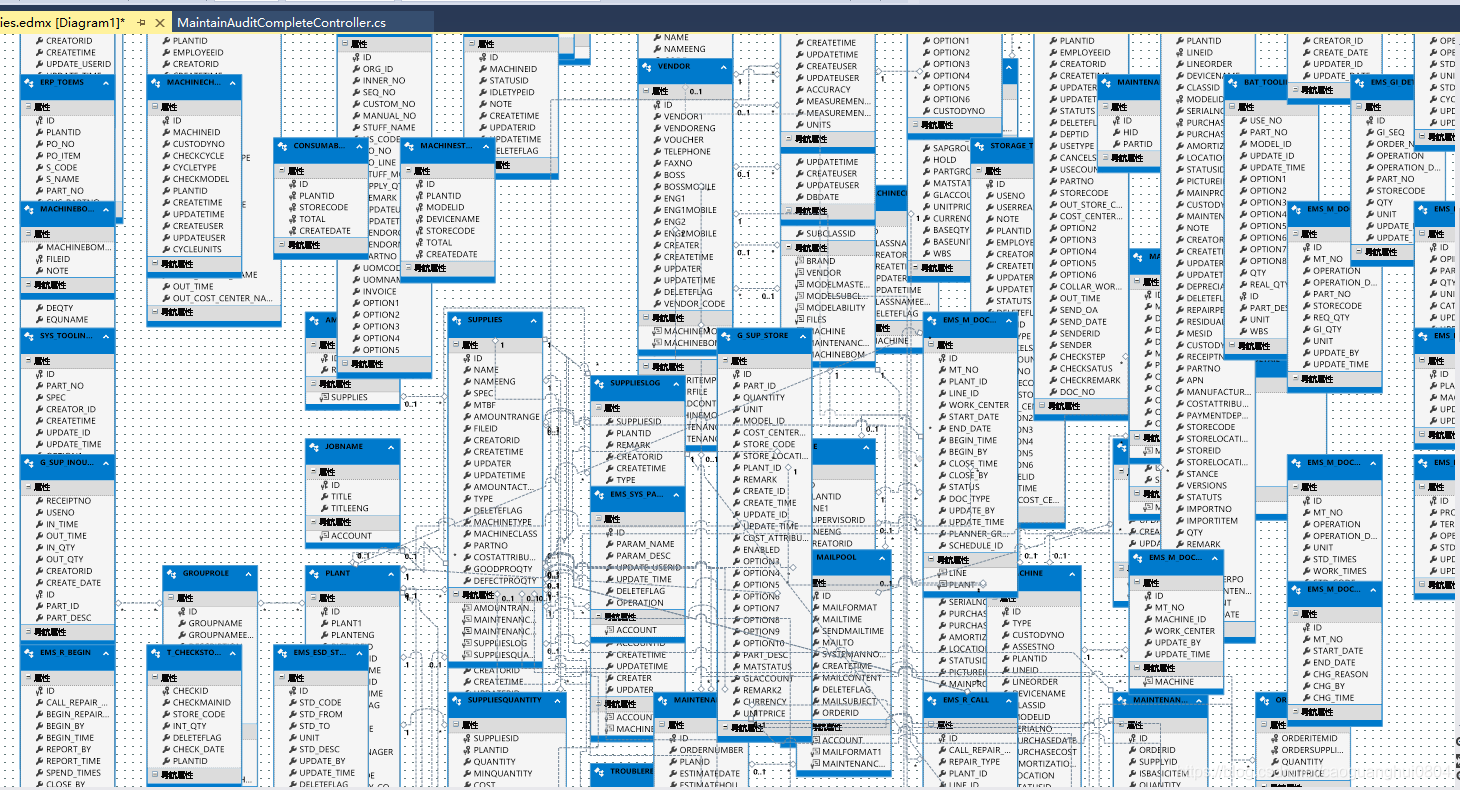1460x790 pixels.
Task: Click key icon beside ID in GROUPROLE
Action: tap(180, 611)
